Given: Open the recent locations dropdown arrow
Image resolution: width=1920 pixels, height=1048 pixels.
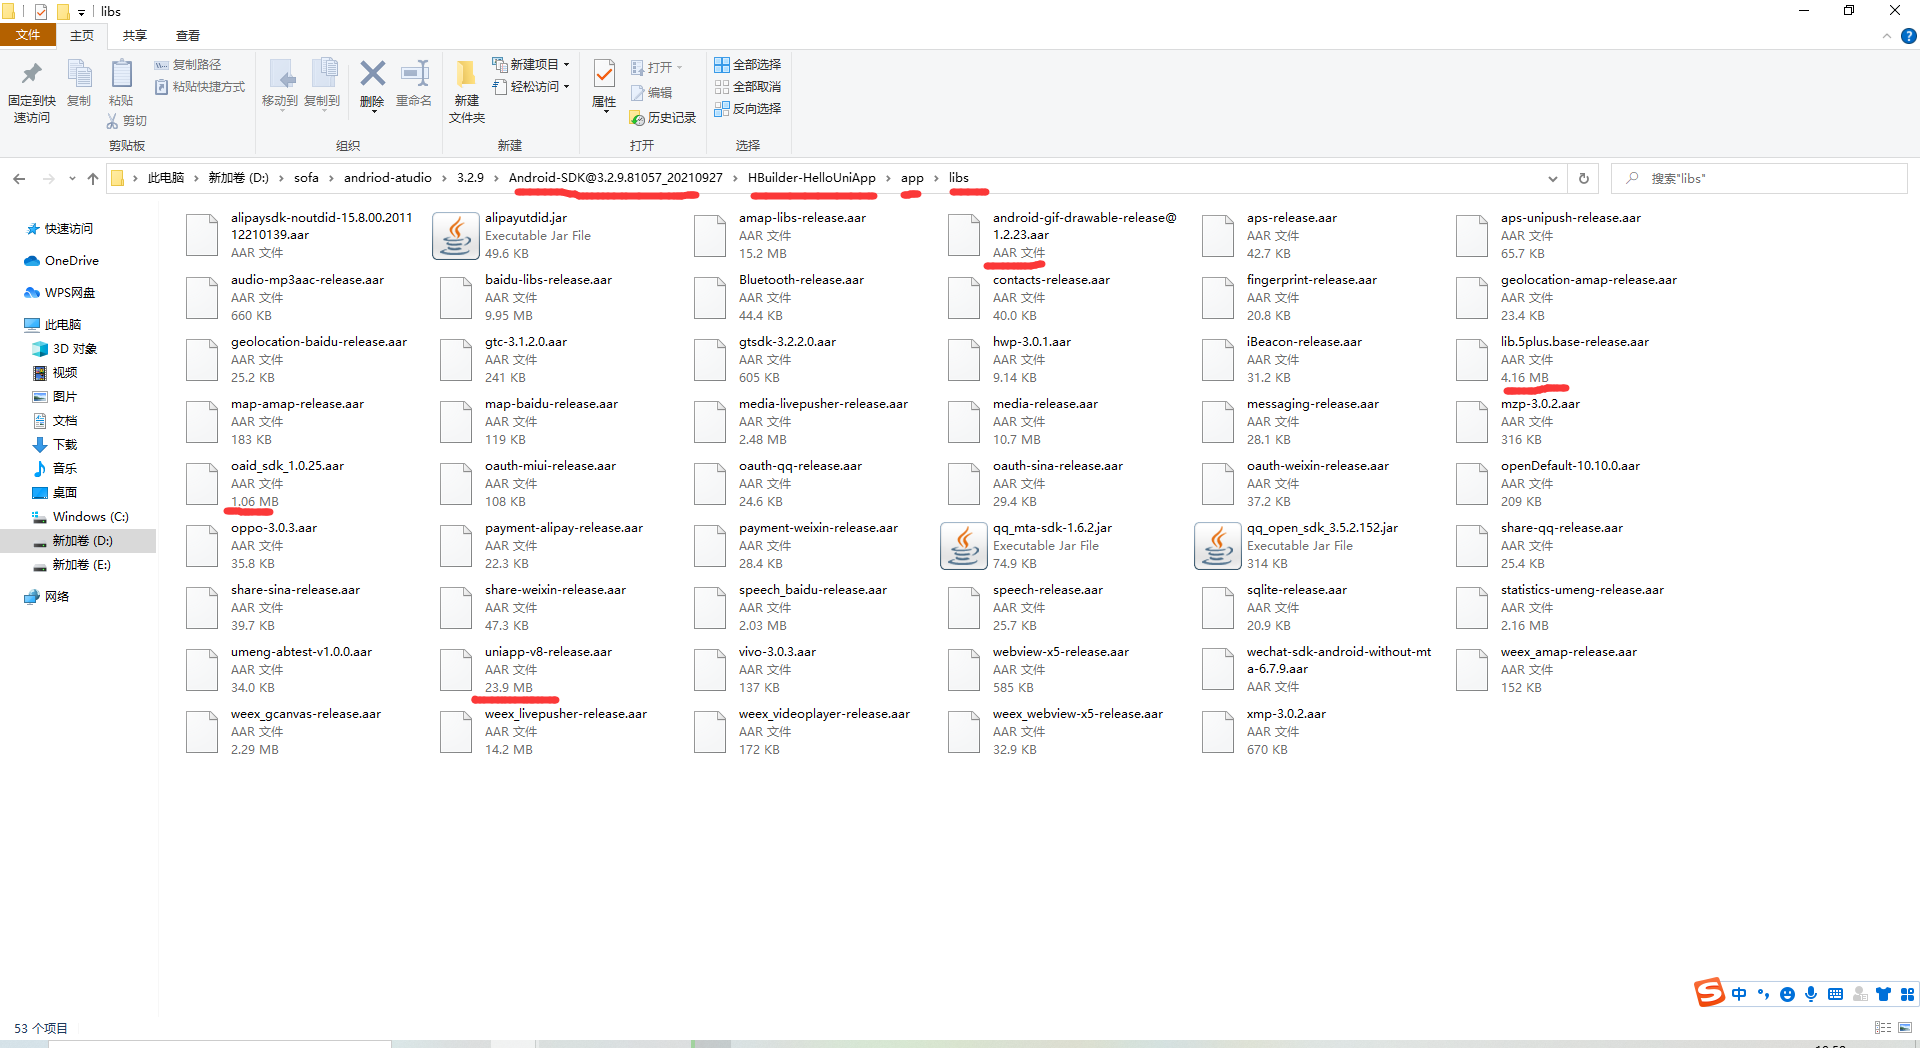Looking at the screenshot, I should tap(72, 179).
